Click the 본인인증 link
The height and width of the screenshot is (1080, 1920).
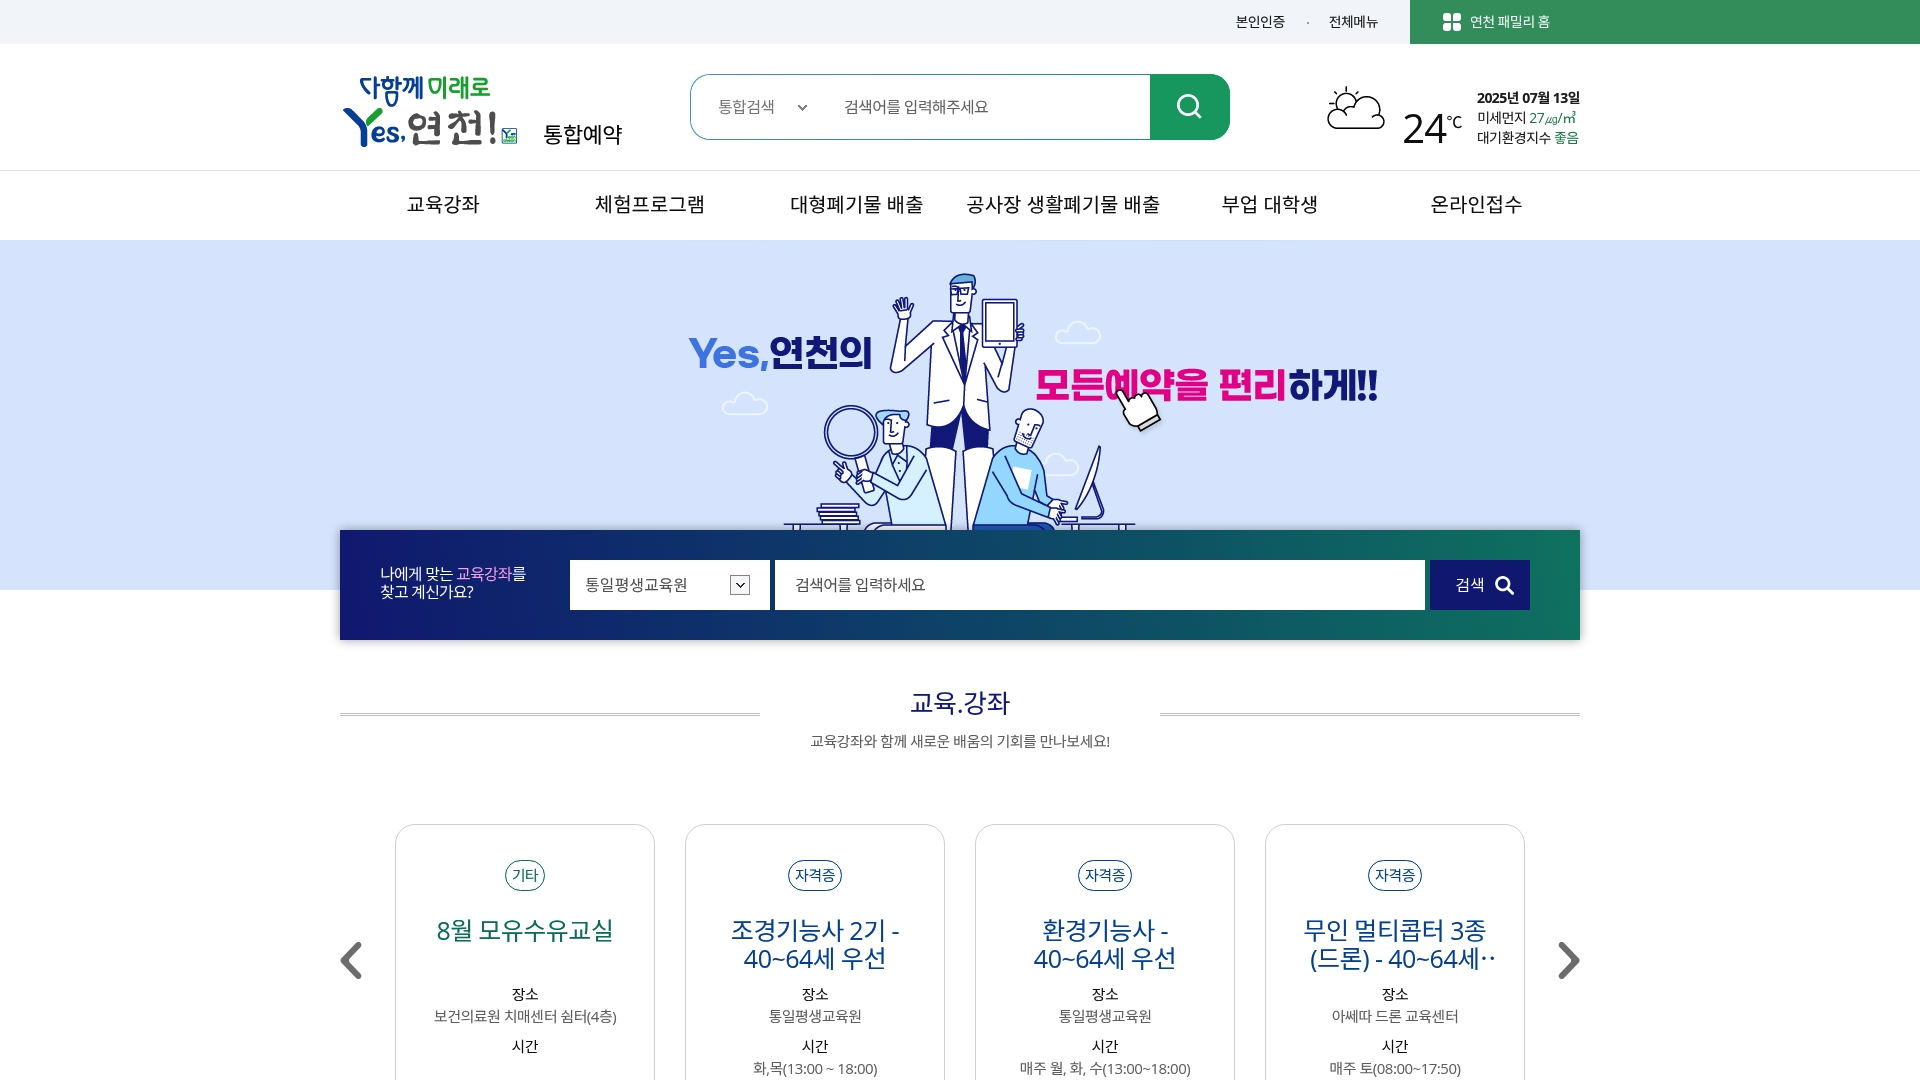pos(1260,22)
